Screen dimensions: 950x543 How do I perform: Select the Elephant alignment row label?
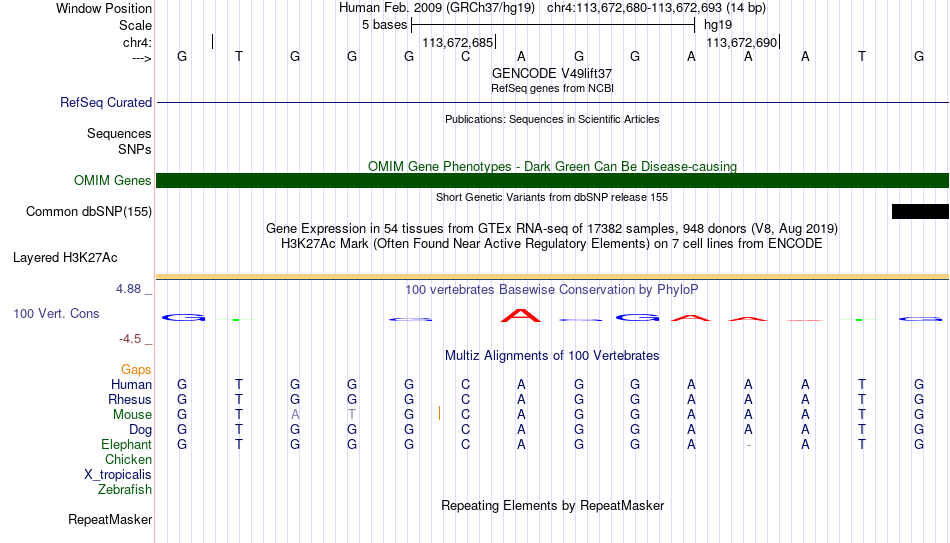pyautogui.click(x=126, y=444)
